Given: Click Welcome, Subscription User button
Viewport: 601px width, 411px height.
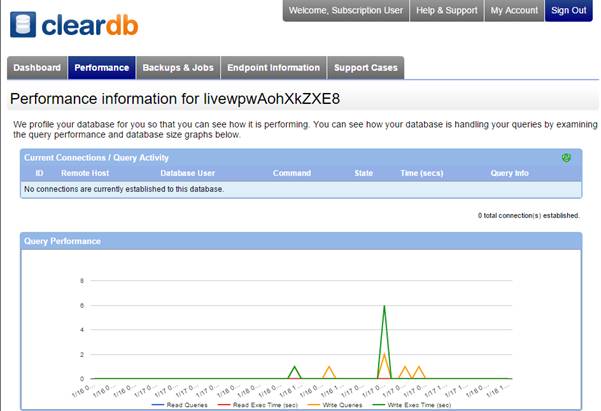Looking at the screenshot, I should coord(346,10).
